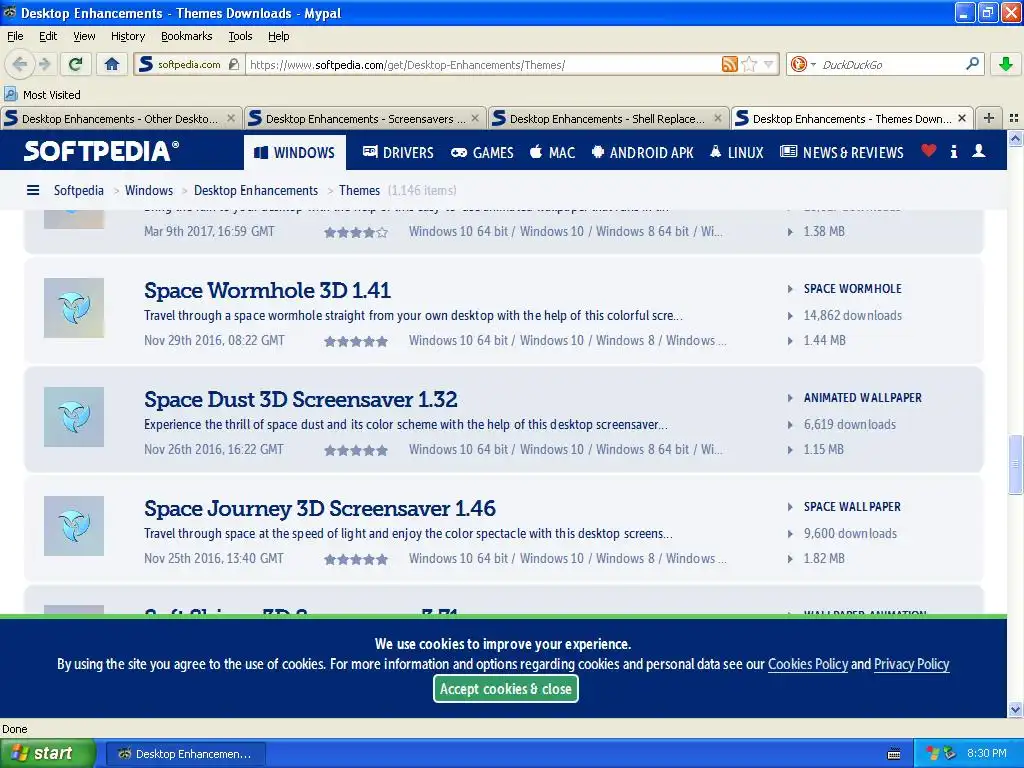Close the Screensavers tab

pyautogui.click(x=475, y=118)
